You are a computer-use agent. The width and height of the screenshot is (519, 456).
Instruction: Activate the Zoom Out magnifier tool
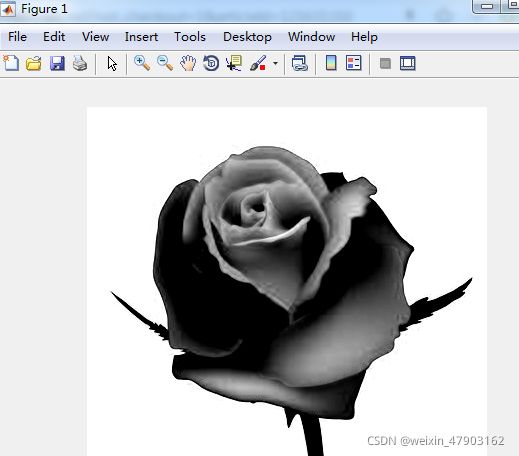click(x=165, y=63)
